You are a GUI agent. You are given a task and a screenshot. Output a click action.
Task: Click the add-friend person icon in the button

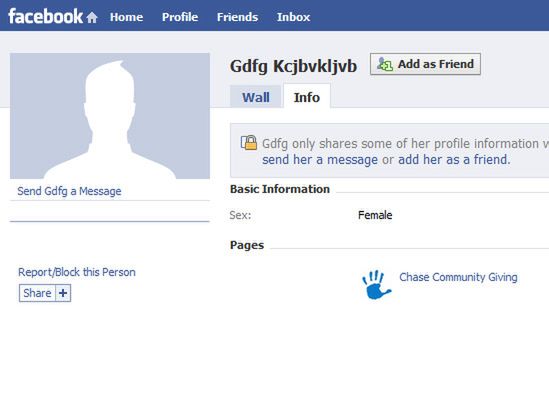(x=385, y=64)
